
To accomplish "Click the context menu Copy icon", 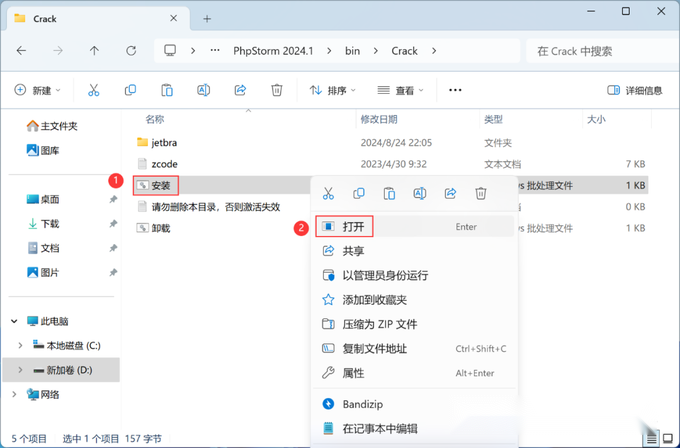I will [x=359, y=193].
